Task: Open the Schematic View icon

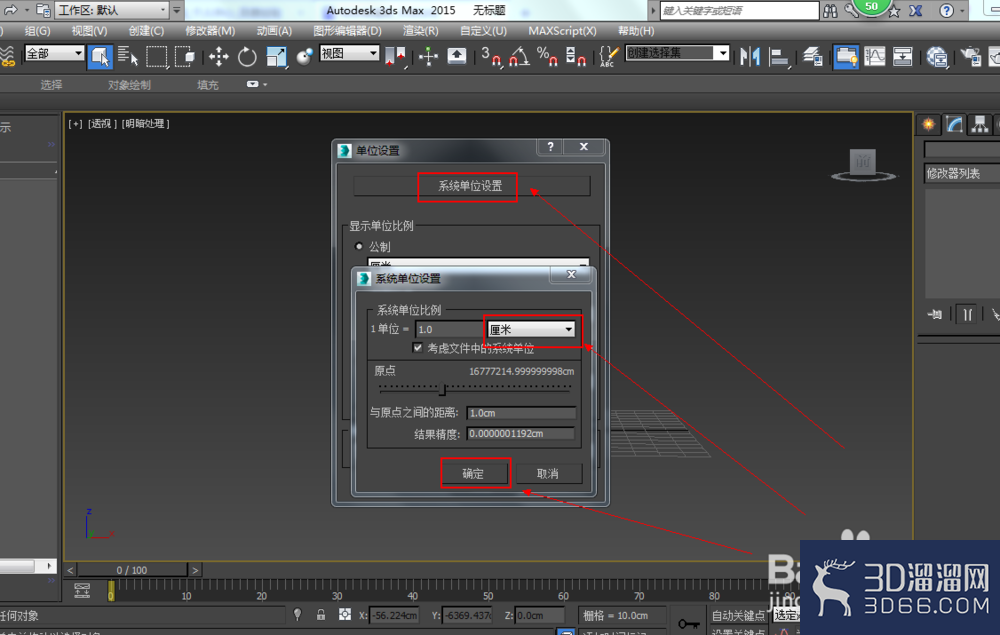Action: tap(902, 57)
